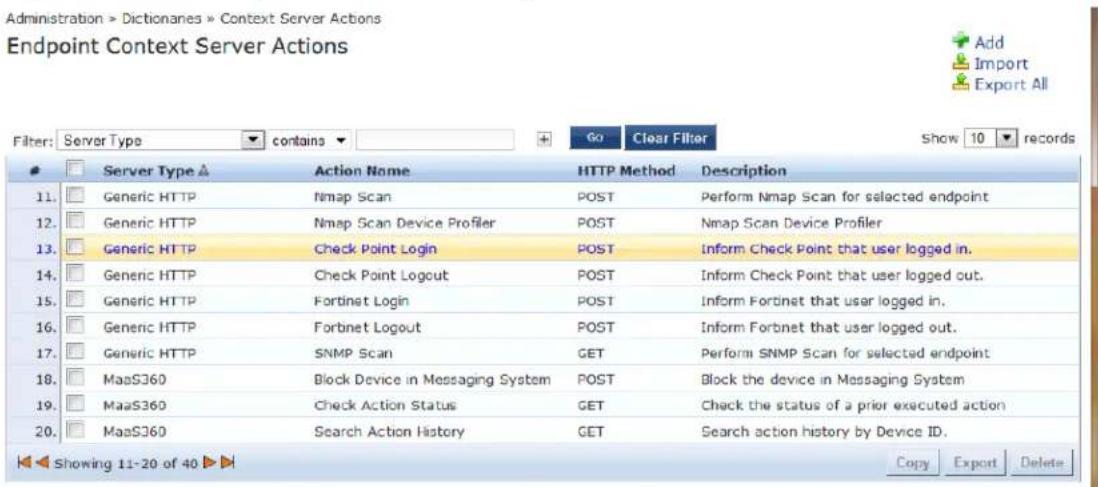Click 'Search action history by Device ID.' description
This screenshot has width=1098, height=487.
click(x=824, y=431)
